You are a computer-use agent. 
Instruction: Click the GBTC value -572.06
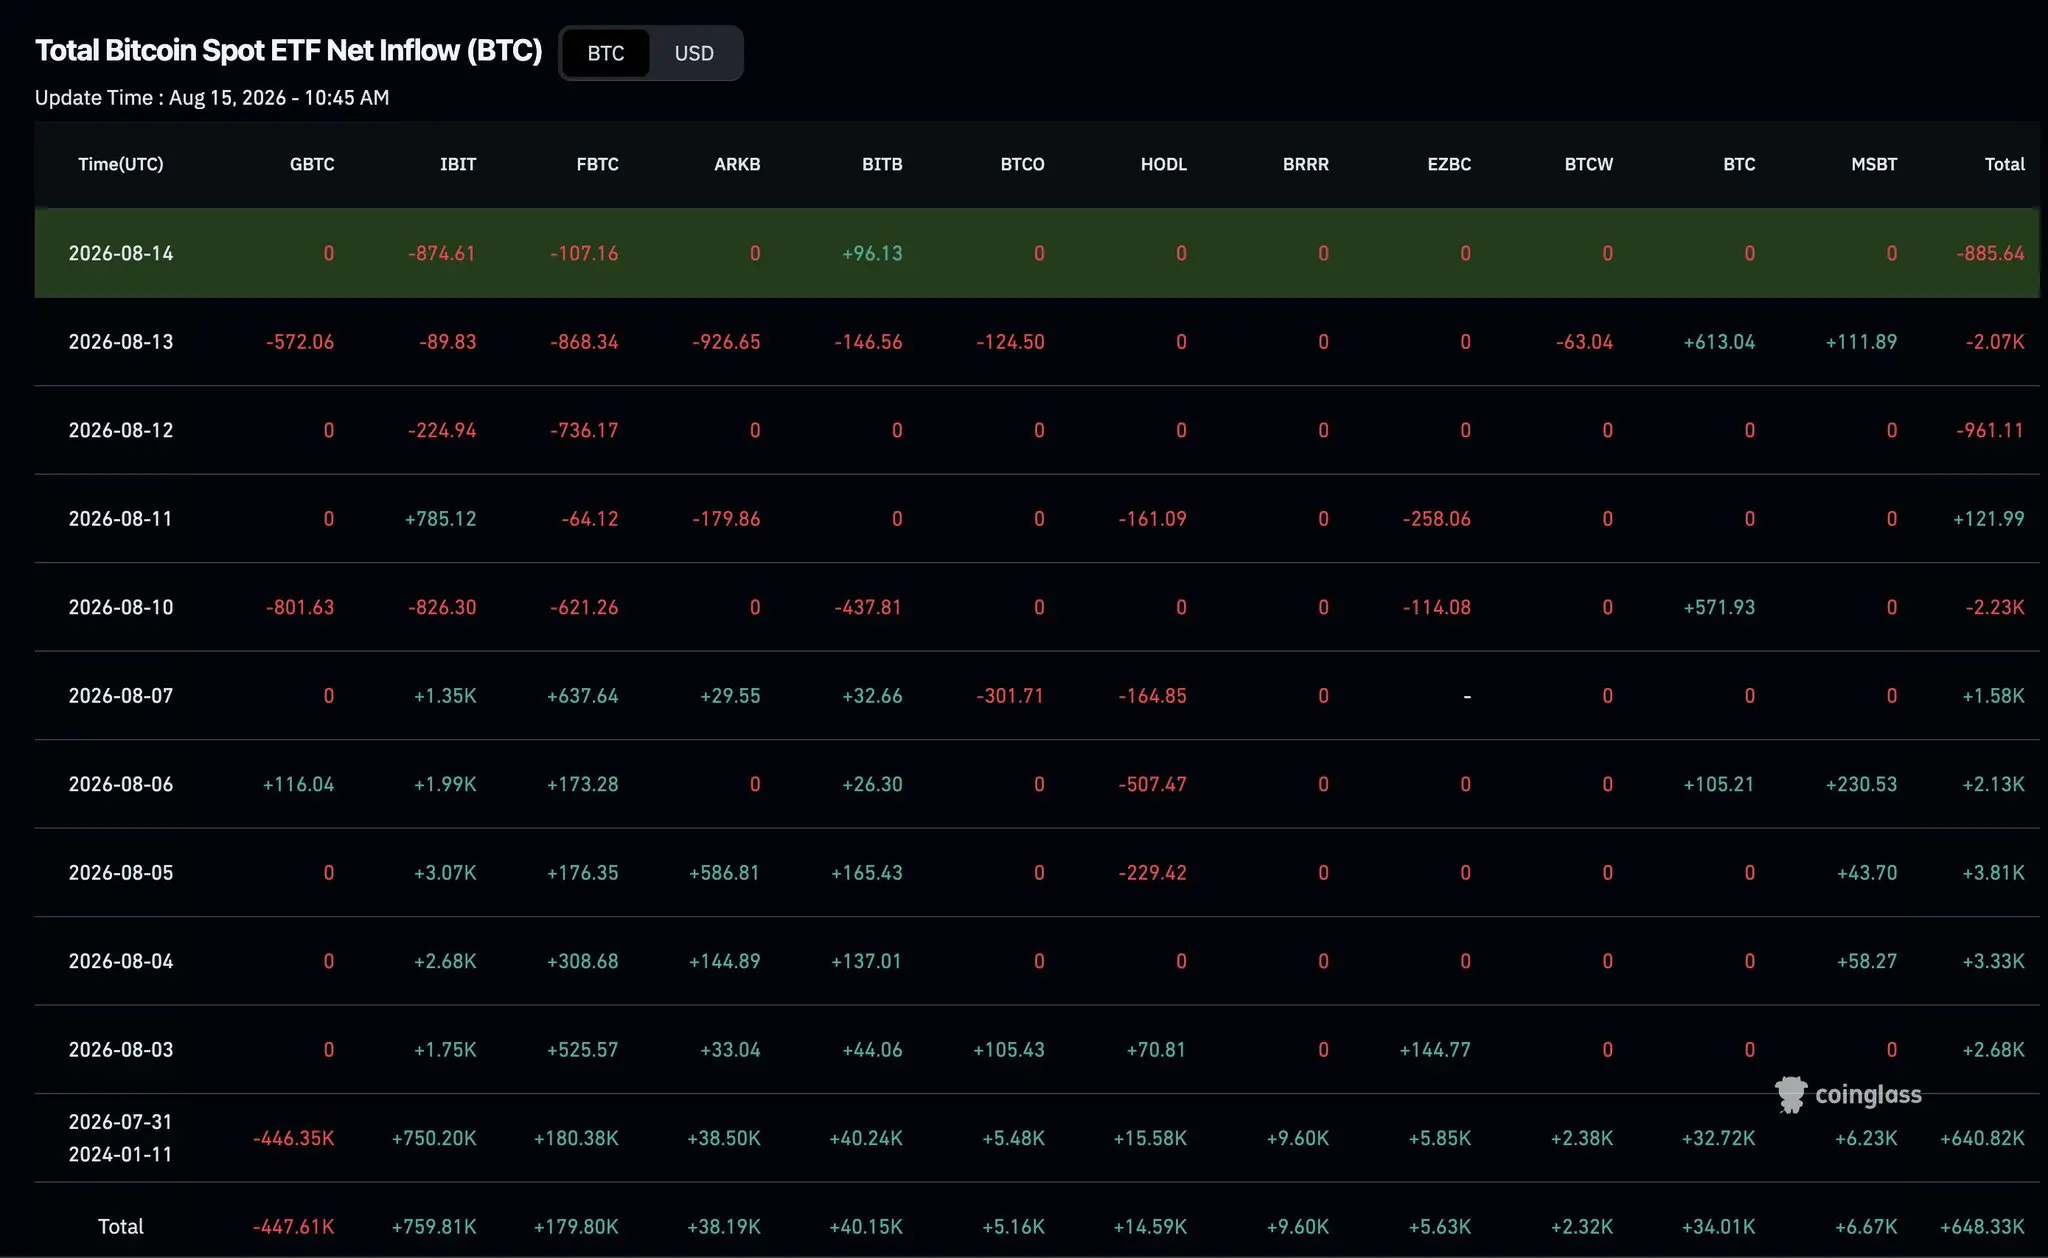click(300, 342)
